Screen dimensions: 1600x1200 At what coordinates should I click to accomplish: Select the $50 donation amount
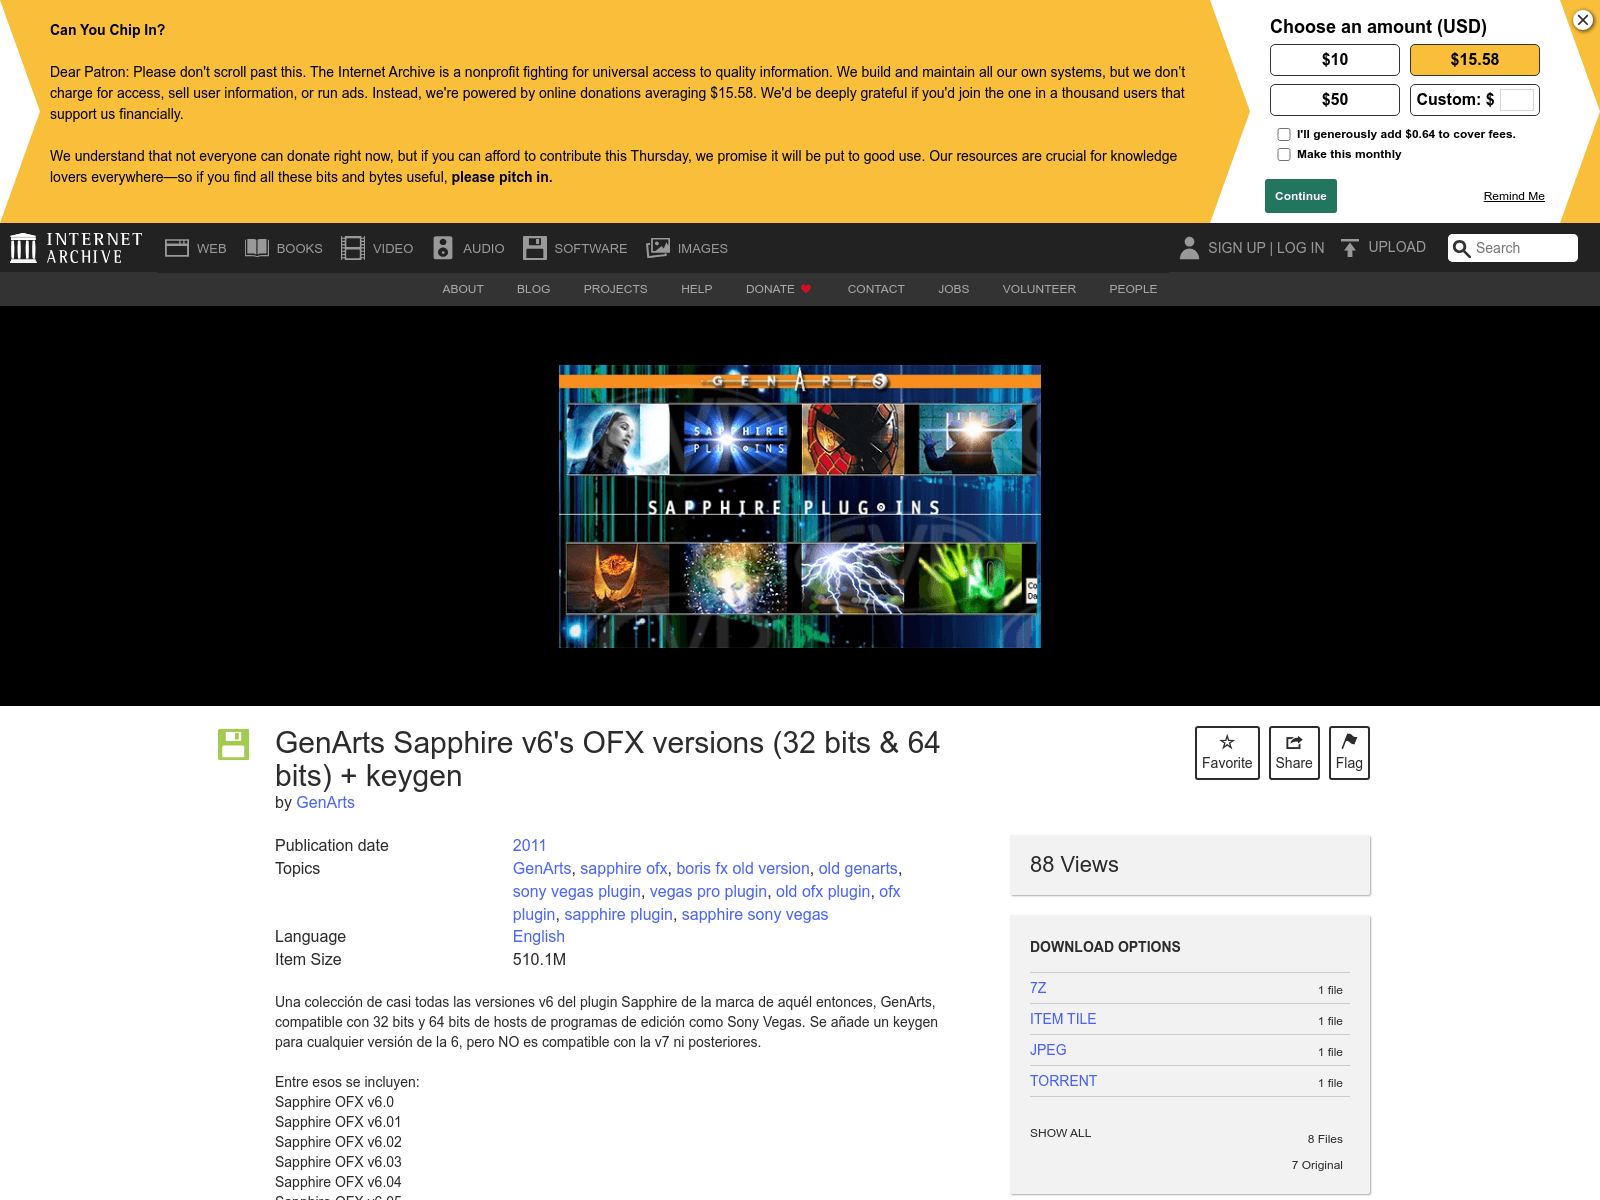[1335, 100]
